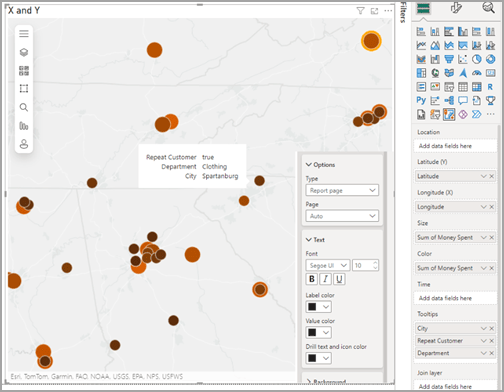Select the ArcGIS Maps visual icon

click(x=449, y=115)
